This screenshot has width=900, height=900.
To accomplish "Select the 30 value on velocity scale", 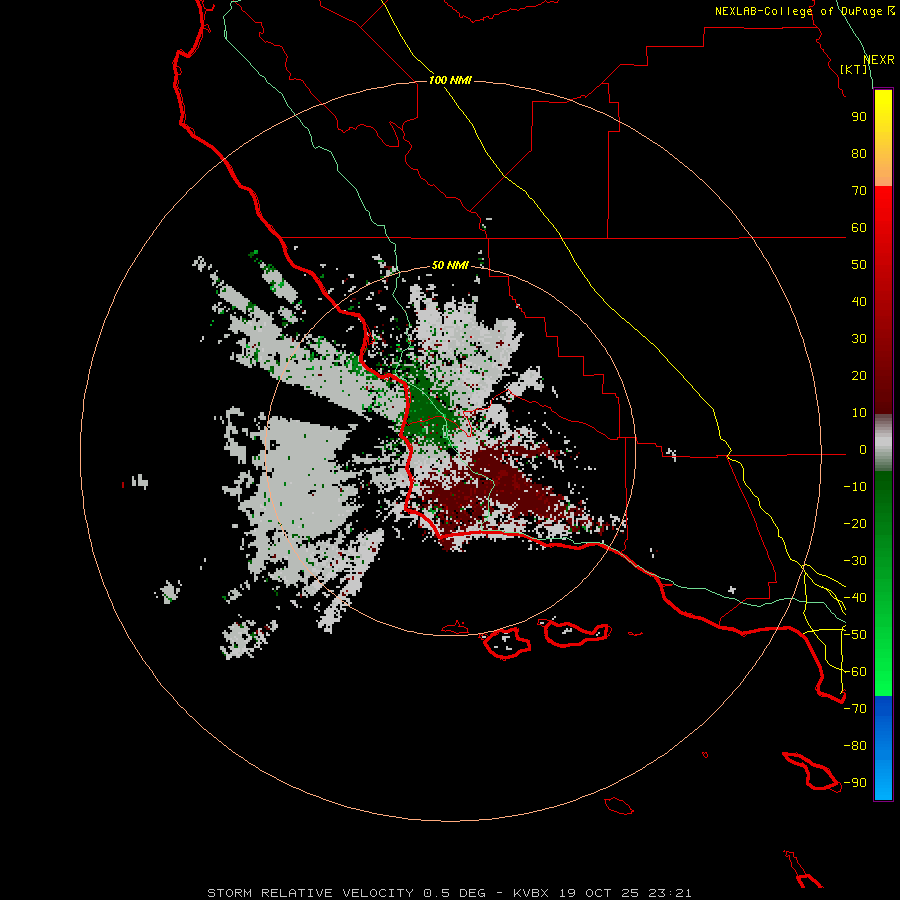I will click(859, 339).
